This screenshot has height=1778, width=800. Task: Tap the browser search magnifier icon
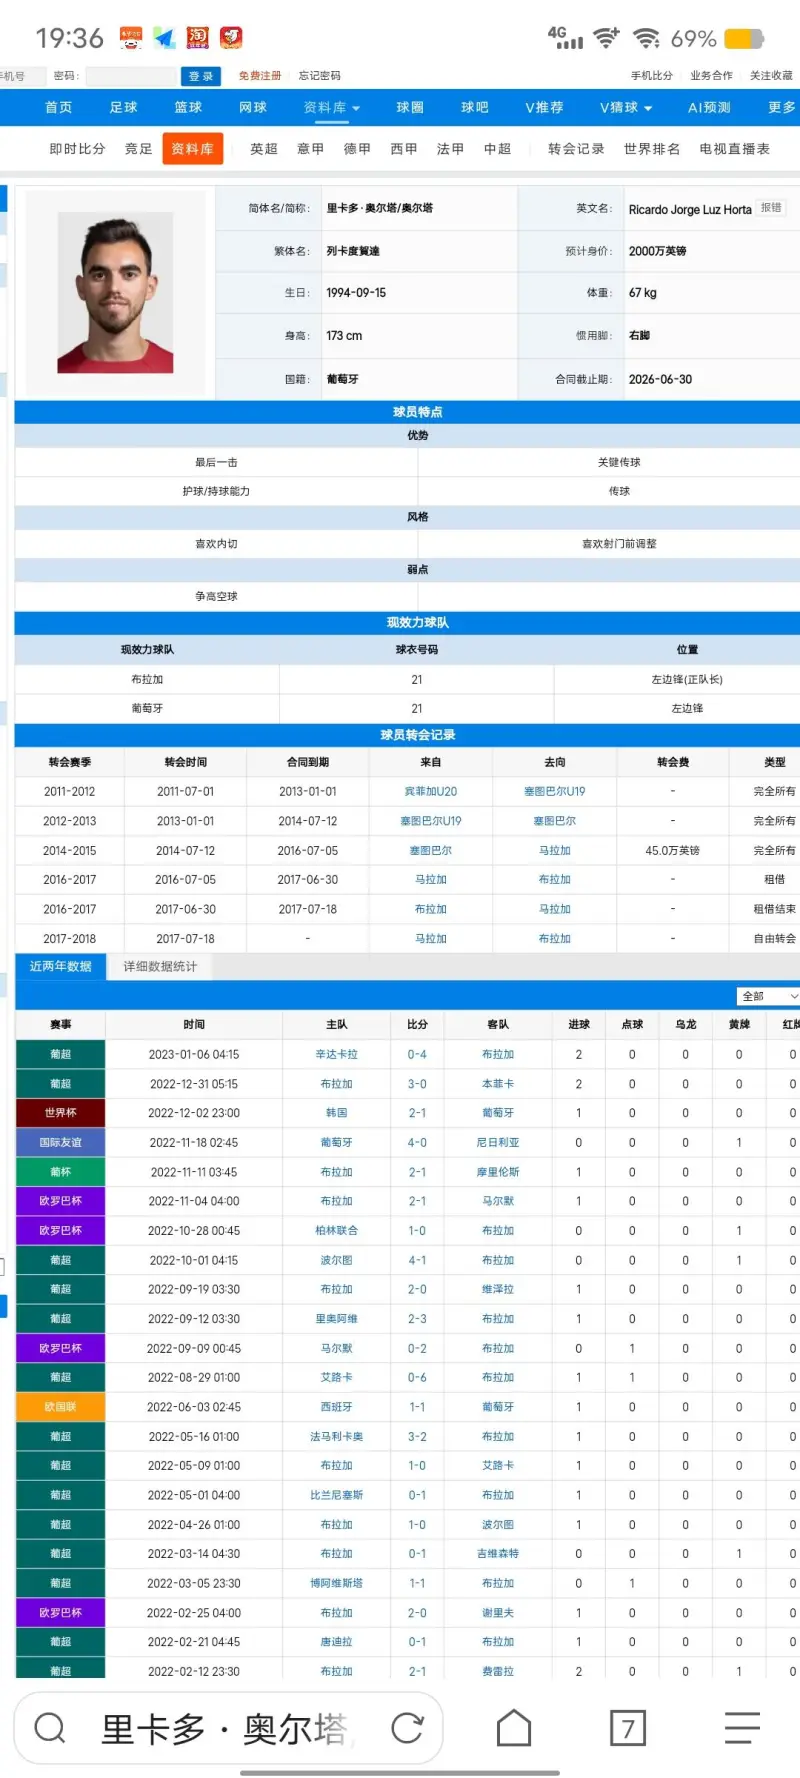(x=49, y=1727)
